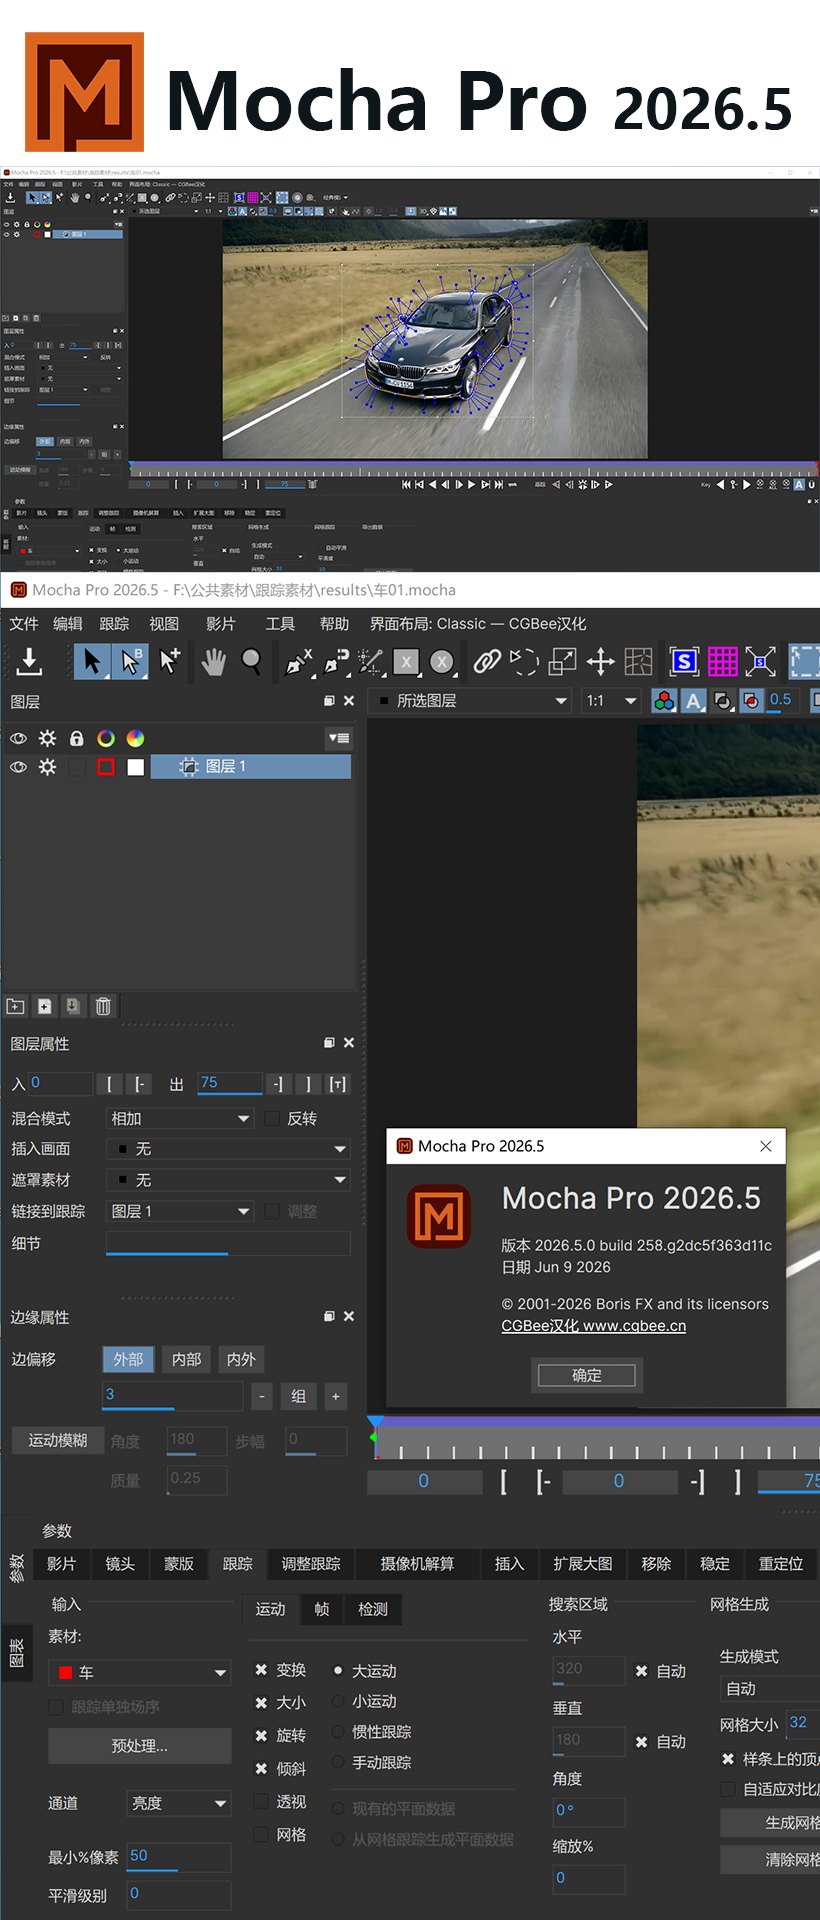Toggle the RGB channels view icon

pos(664,701)
